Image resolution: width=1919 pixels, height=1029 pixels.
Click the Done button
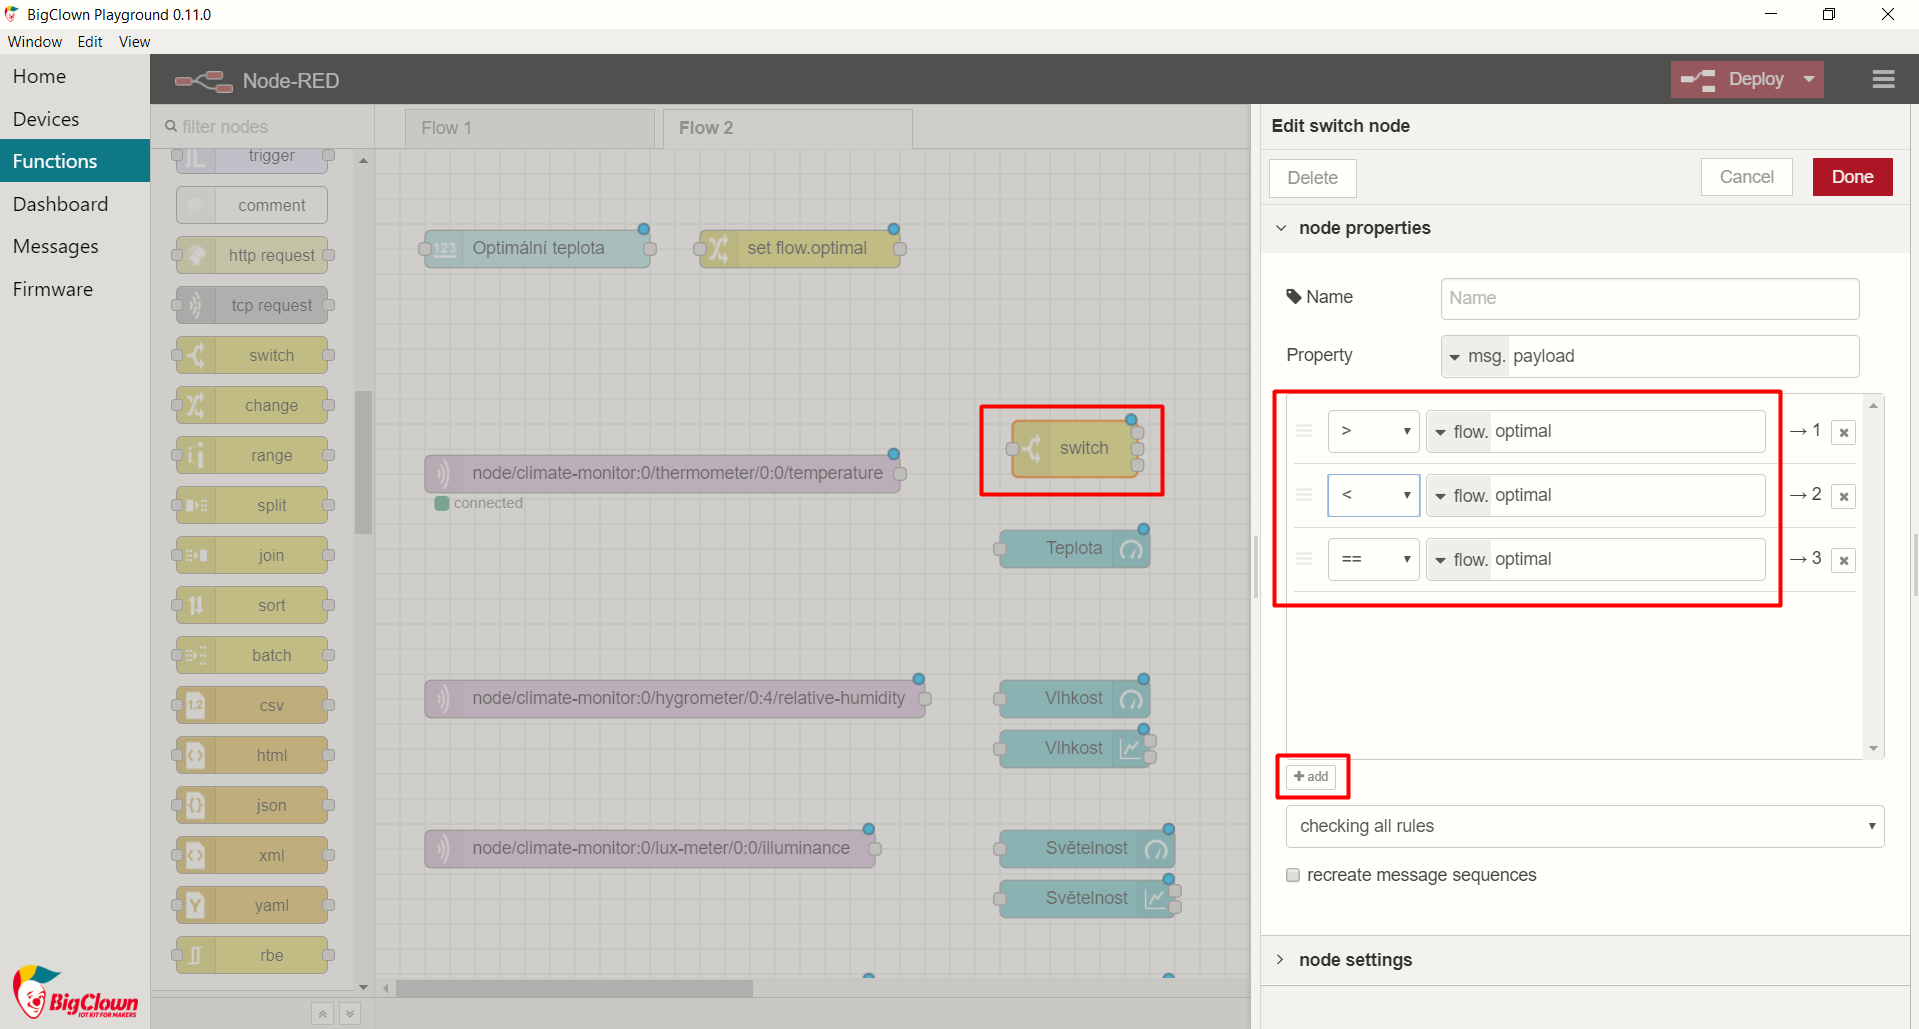1852,177
